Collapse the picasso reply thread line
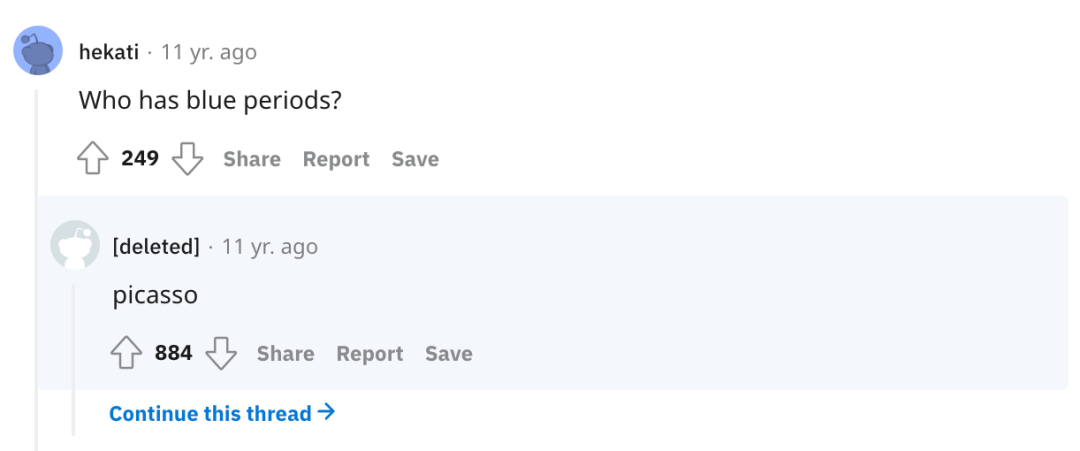The width and height of the screenshot is (1080, 451). pos(73,360)
